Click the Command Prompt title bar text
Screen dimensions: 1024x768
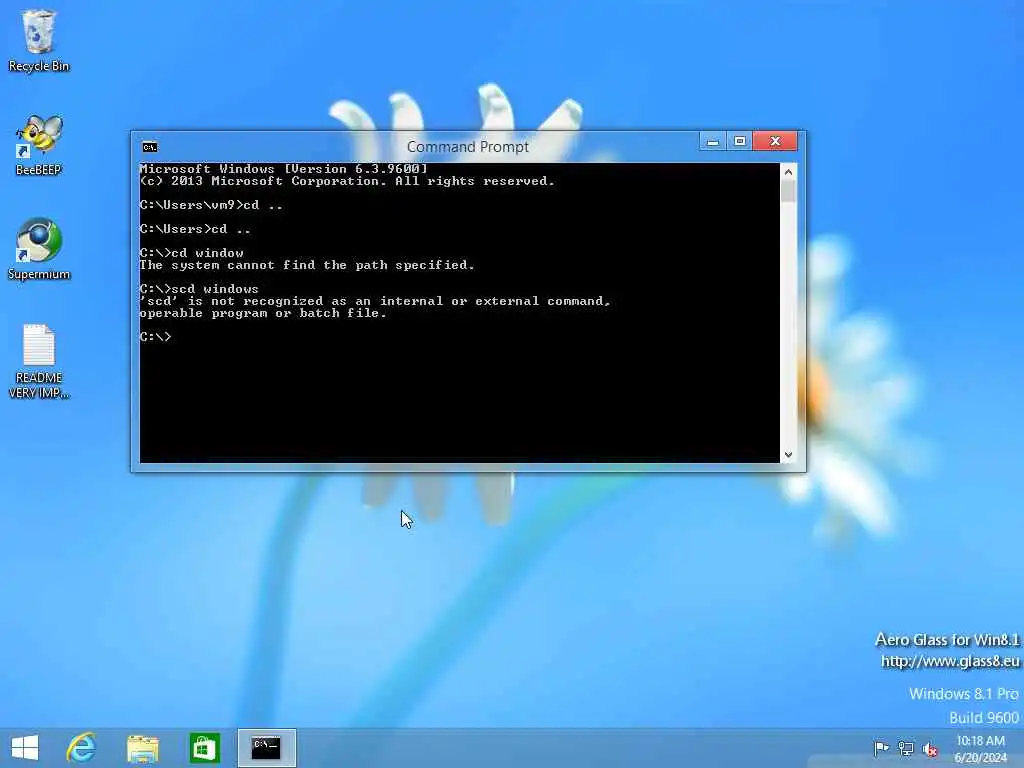click(x=468, y=147)
